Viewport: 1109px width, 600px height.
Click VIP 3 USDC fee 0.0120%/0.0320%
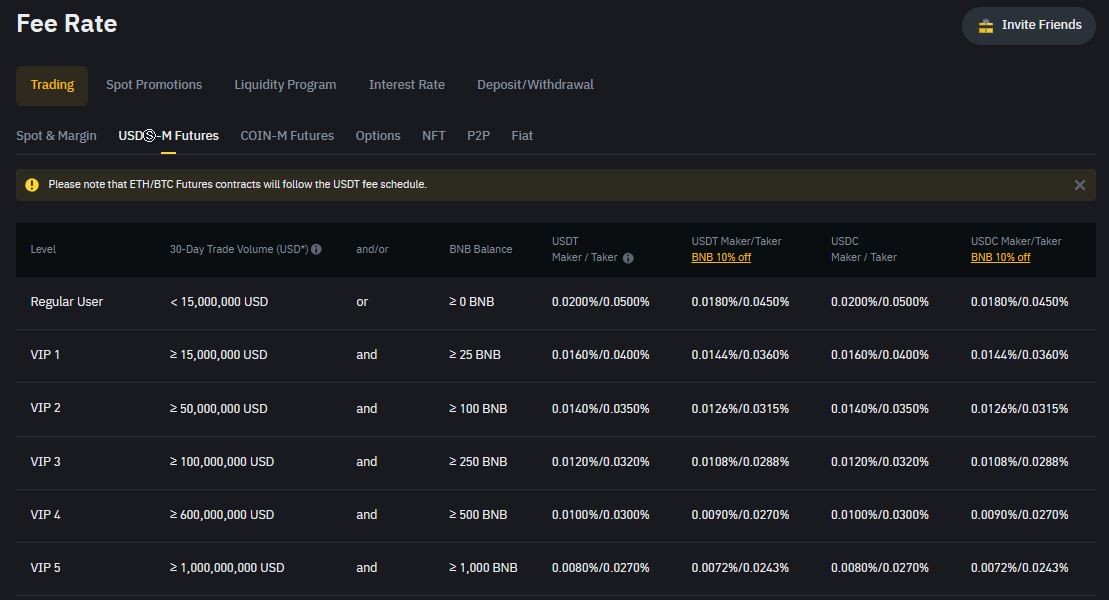[880, 462]
